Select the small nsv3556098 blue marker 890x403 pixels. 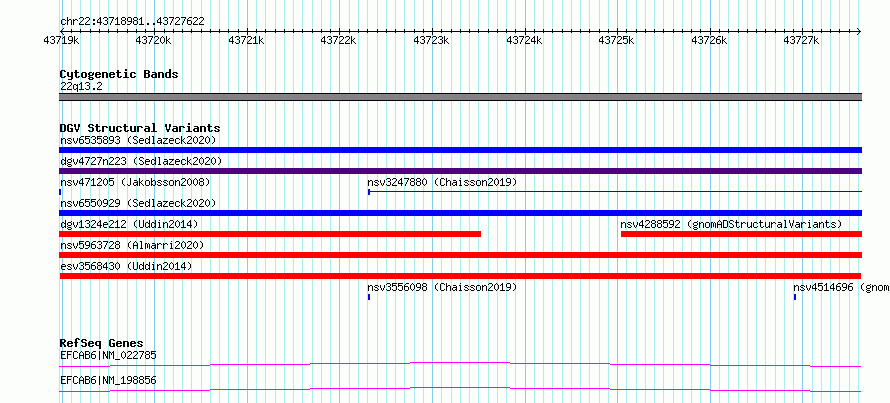point(369,297)
